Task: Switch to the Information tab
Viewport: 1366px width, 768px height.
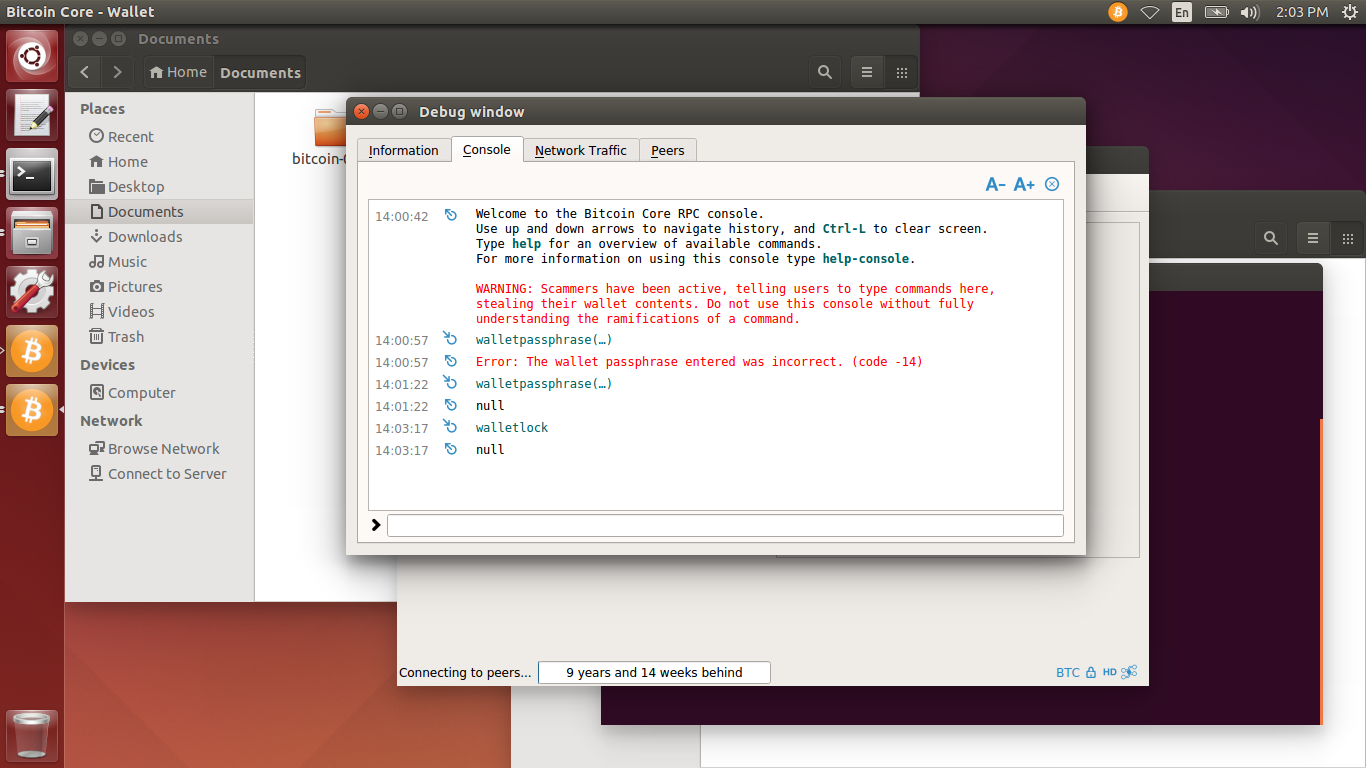Action: [403, 150]
